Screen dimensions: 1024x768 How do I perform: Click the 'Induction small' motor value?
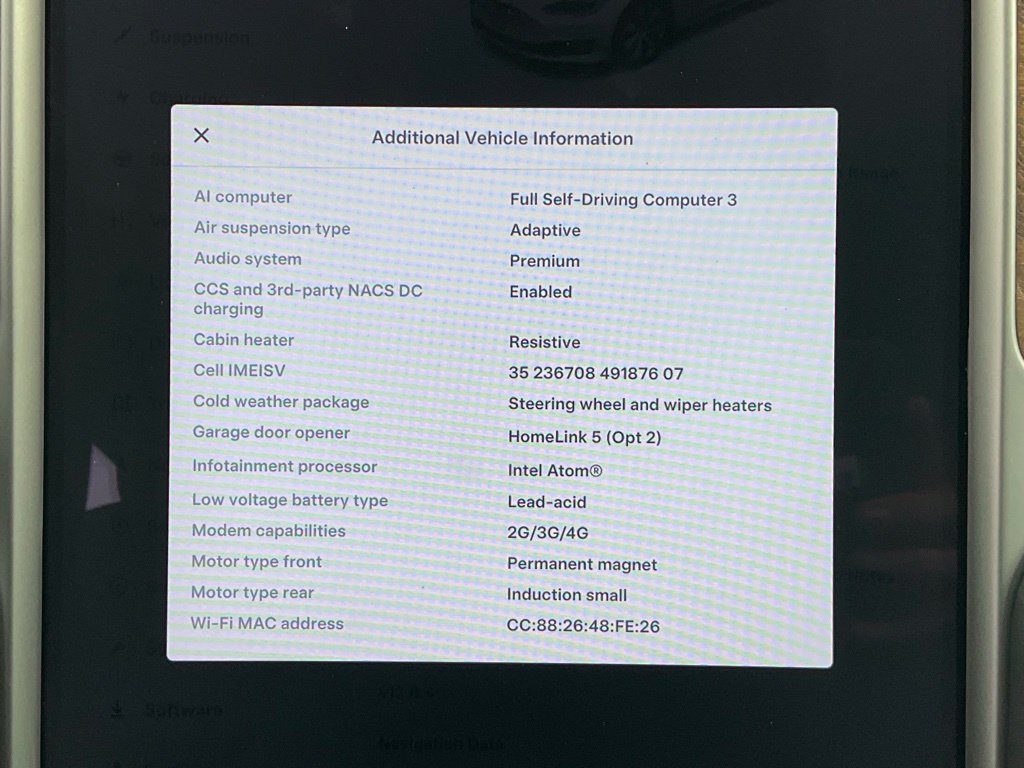pos(566,594)
